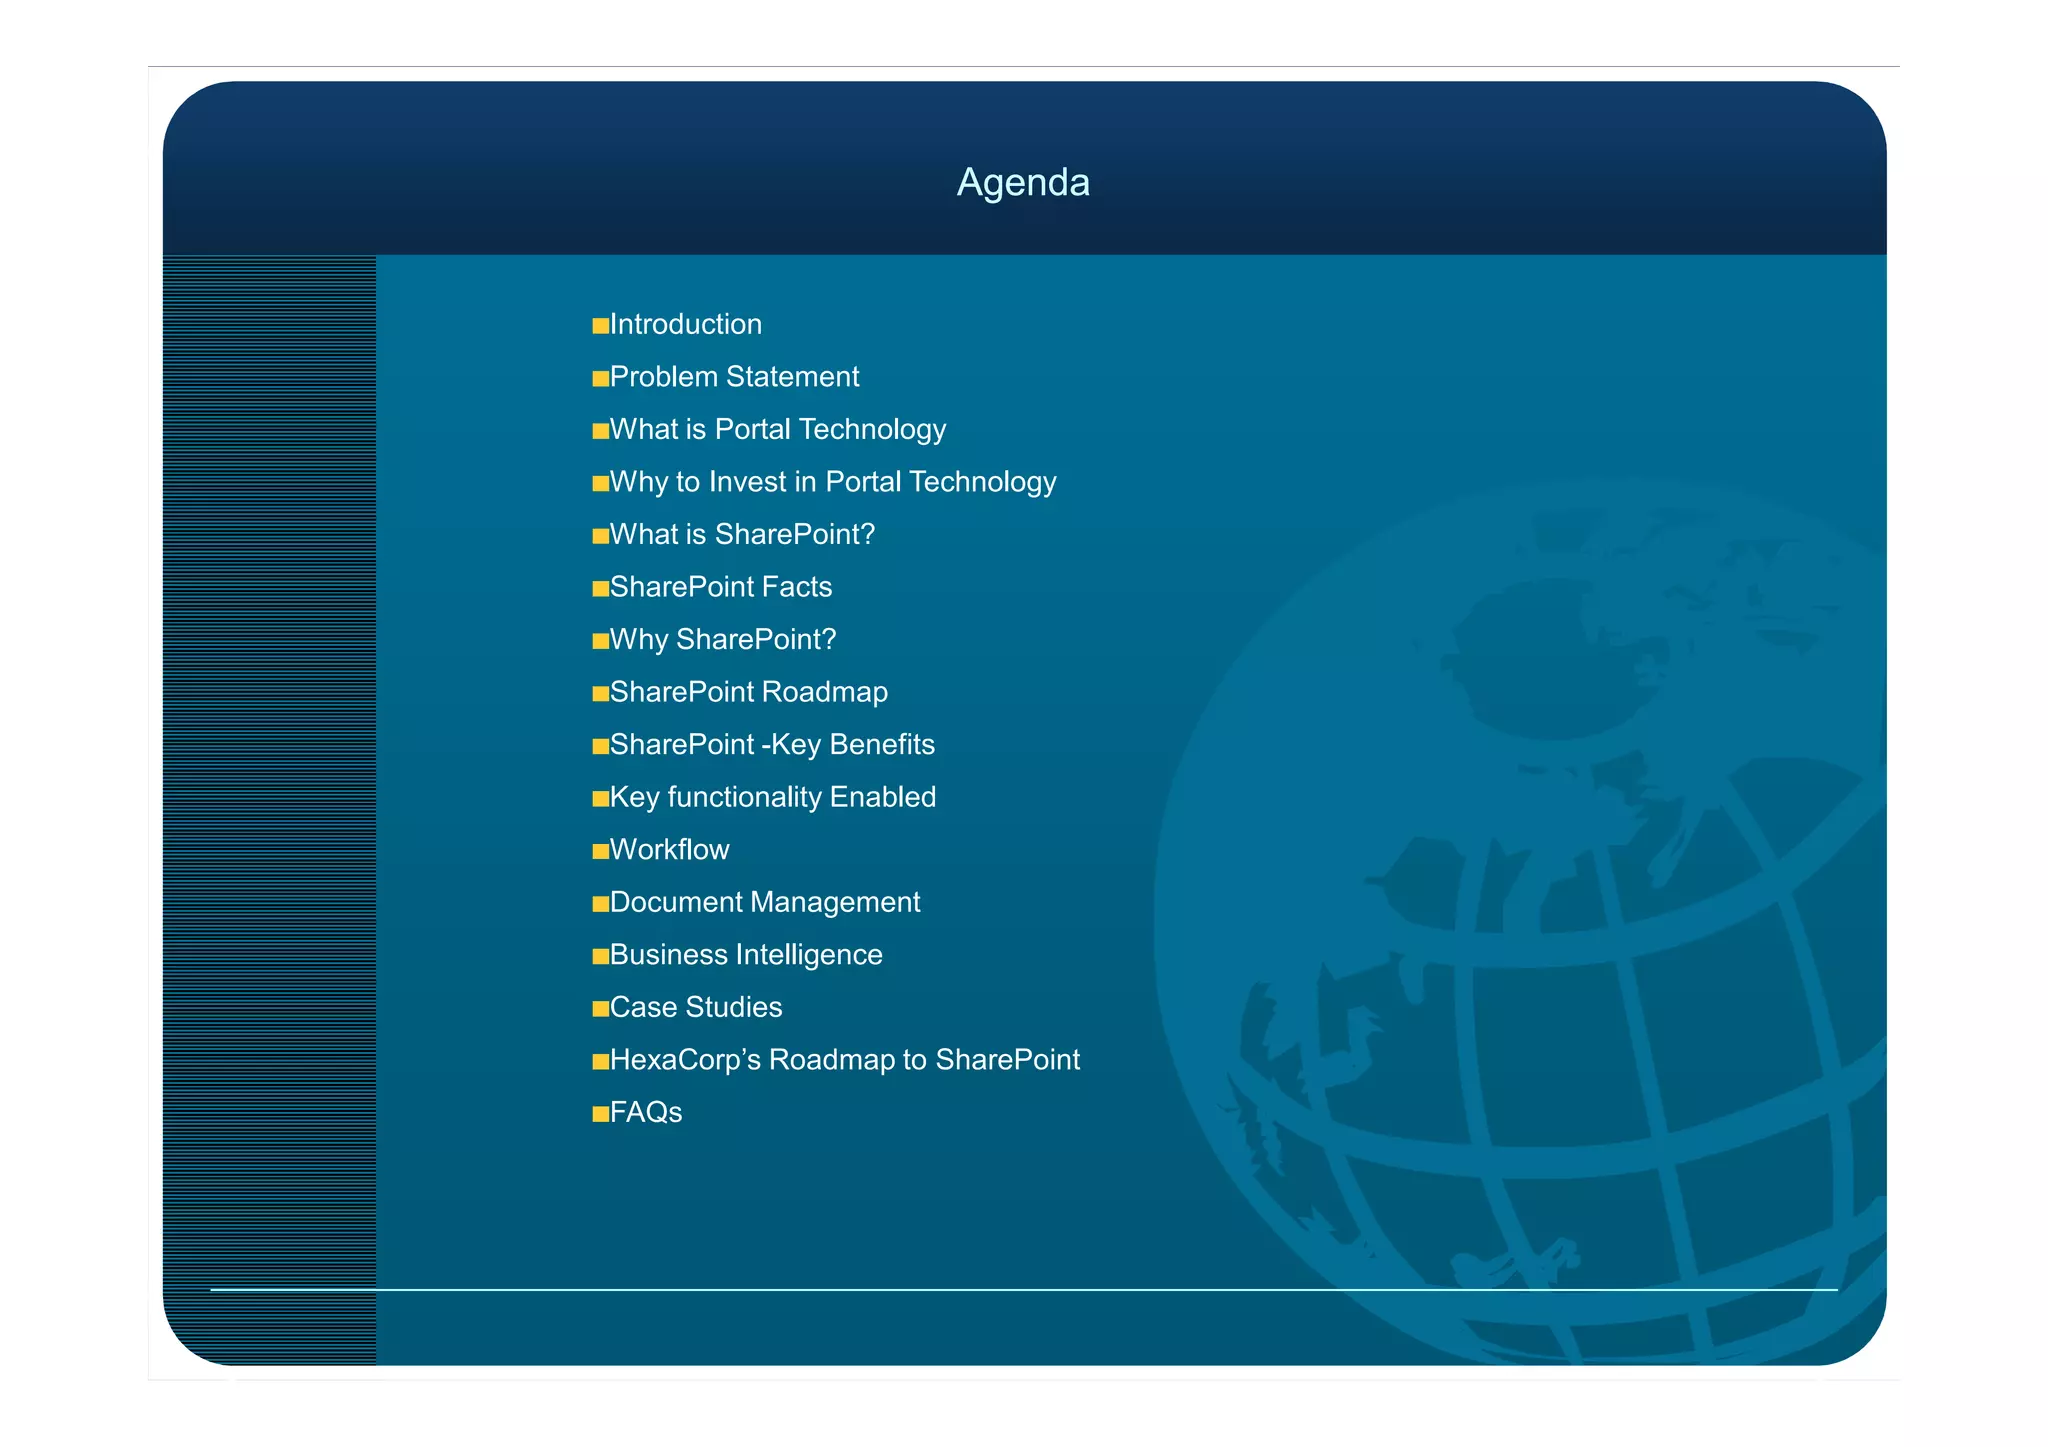2048x1447 pixels.
Task: Open SharePoint -Key Benefits item
Action: (x=771, y=745)
